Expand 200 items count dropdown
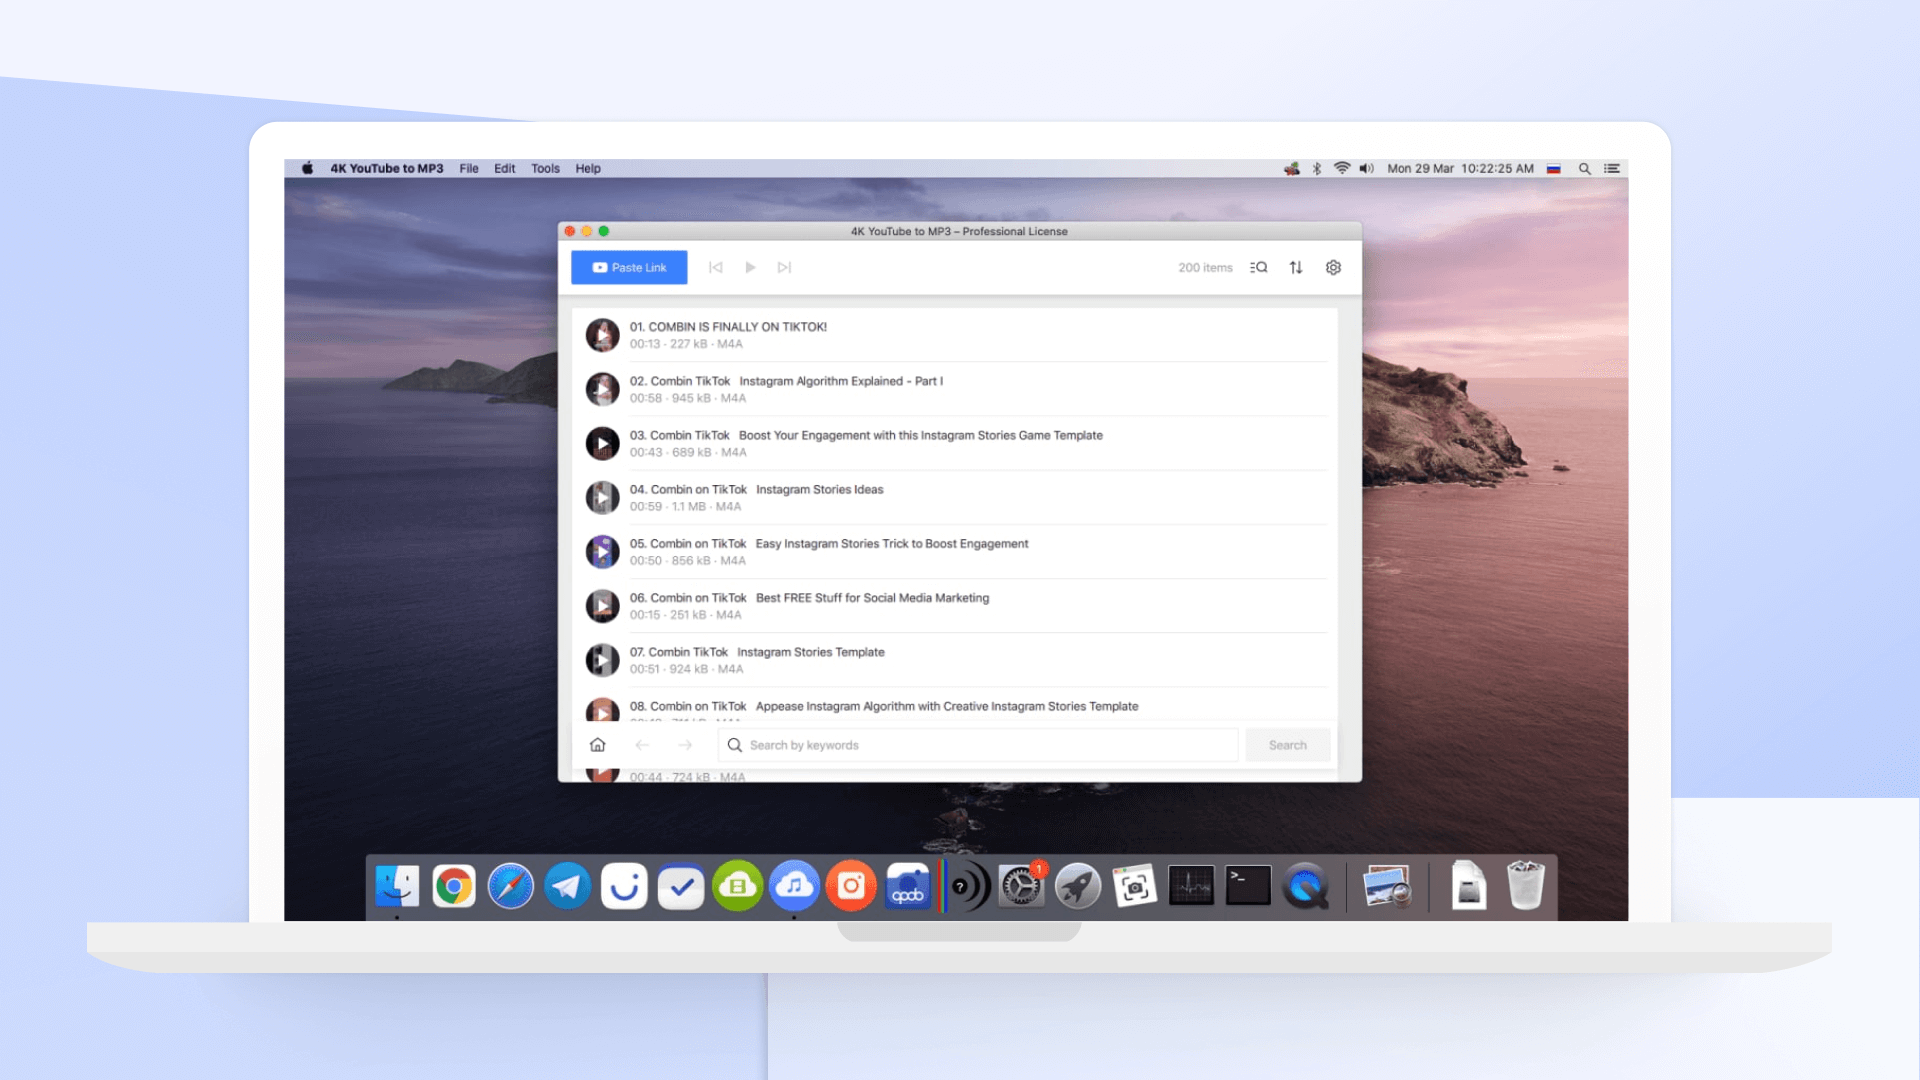1920x1080 pixels. tap(1203, 268)
